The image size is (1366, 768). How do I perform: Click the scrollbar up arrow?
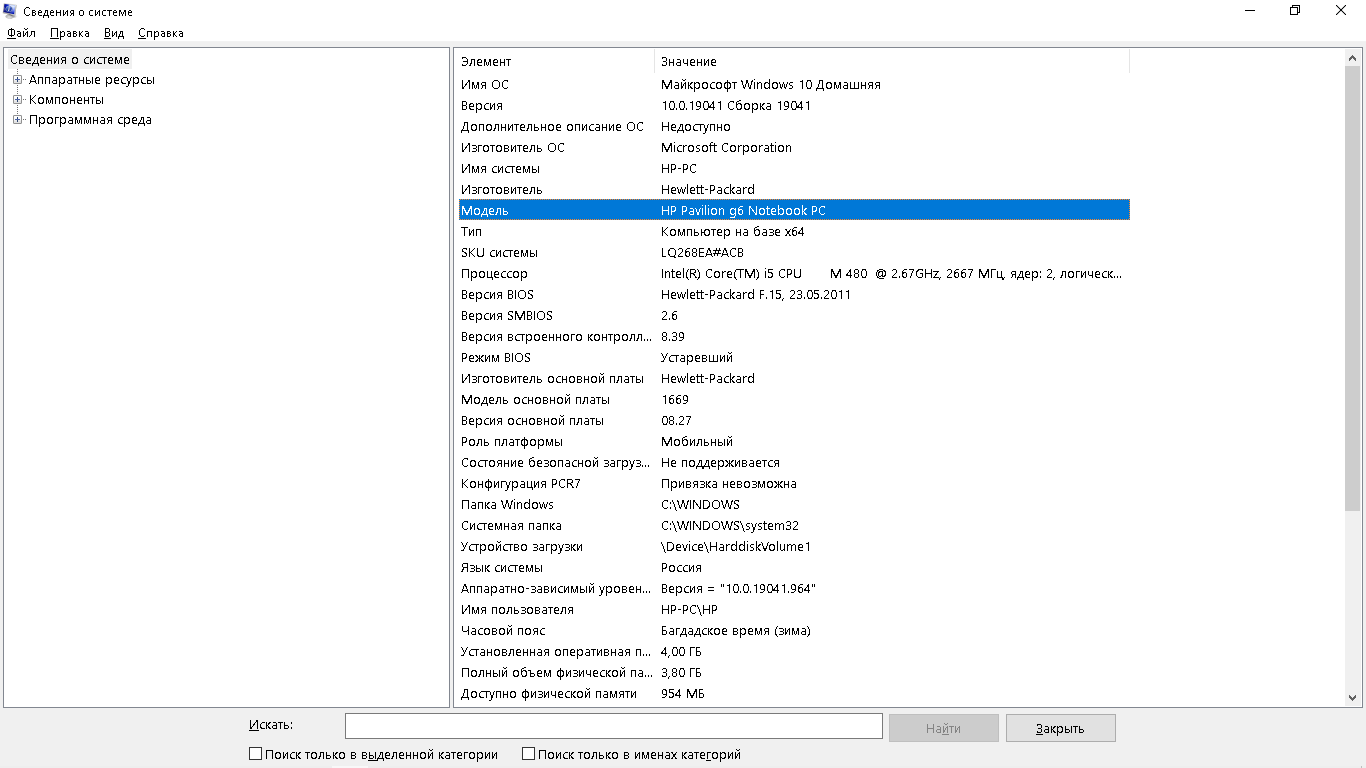(1353, 59)
